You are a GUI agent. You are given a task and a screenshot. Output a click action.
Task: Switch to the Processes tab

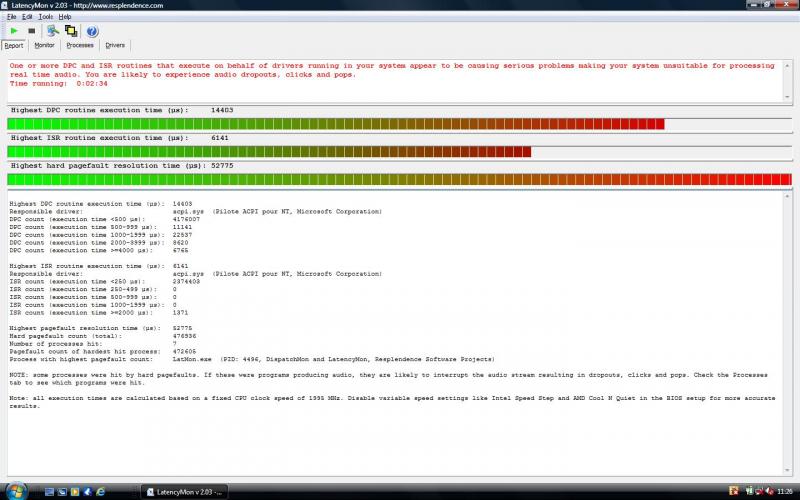click(x=80, y=45)
